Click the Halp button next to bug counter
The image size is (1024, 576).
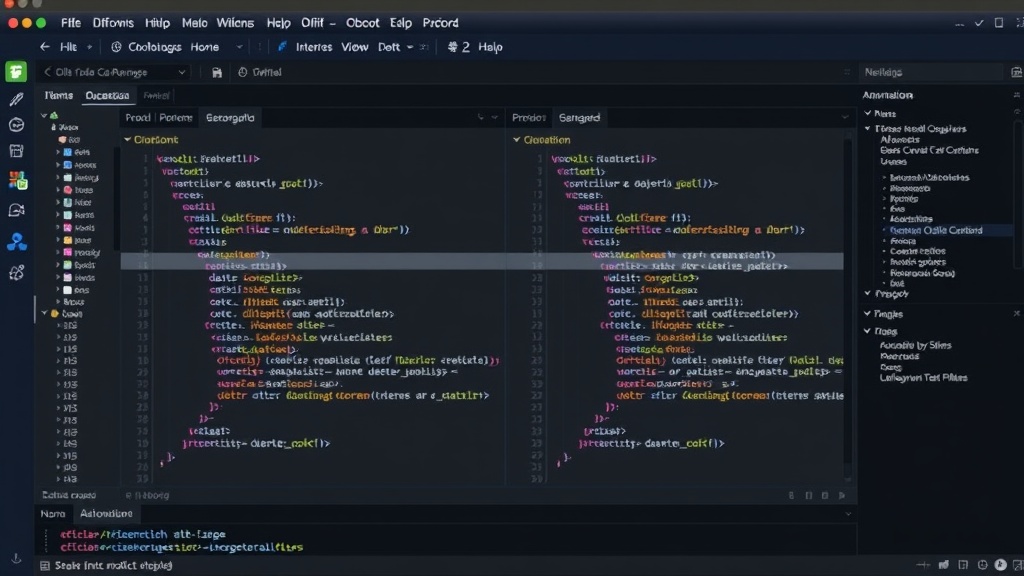click(x=490, y=47)
